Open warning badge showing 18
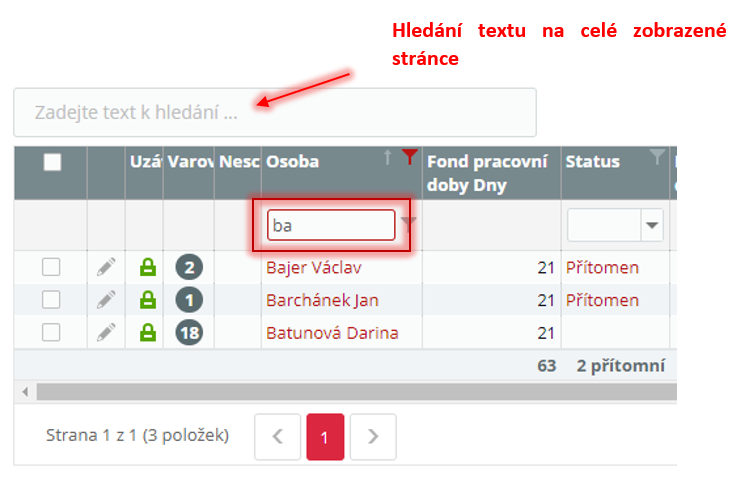 (189, 333)
